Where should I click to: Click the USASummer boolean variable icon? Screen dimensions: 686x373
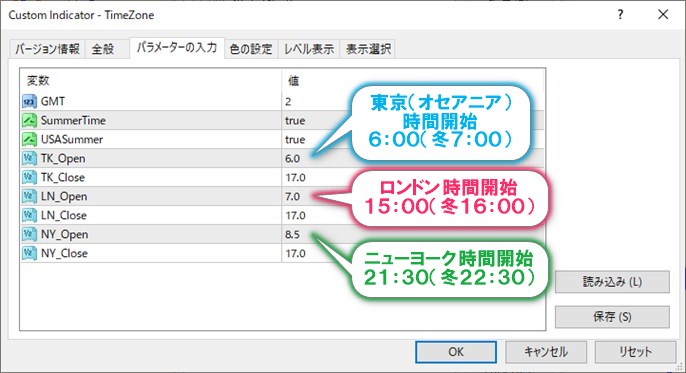click(x=29, y=139)
